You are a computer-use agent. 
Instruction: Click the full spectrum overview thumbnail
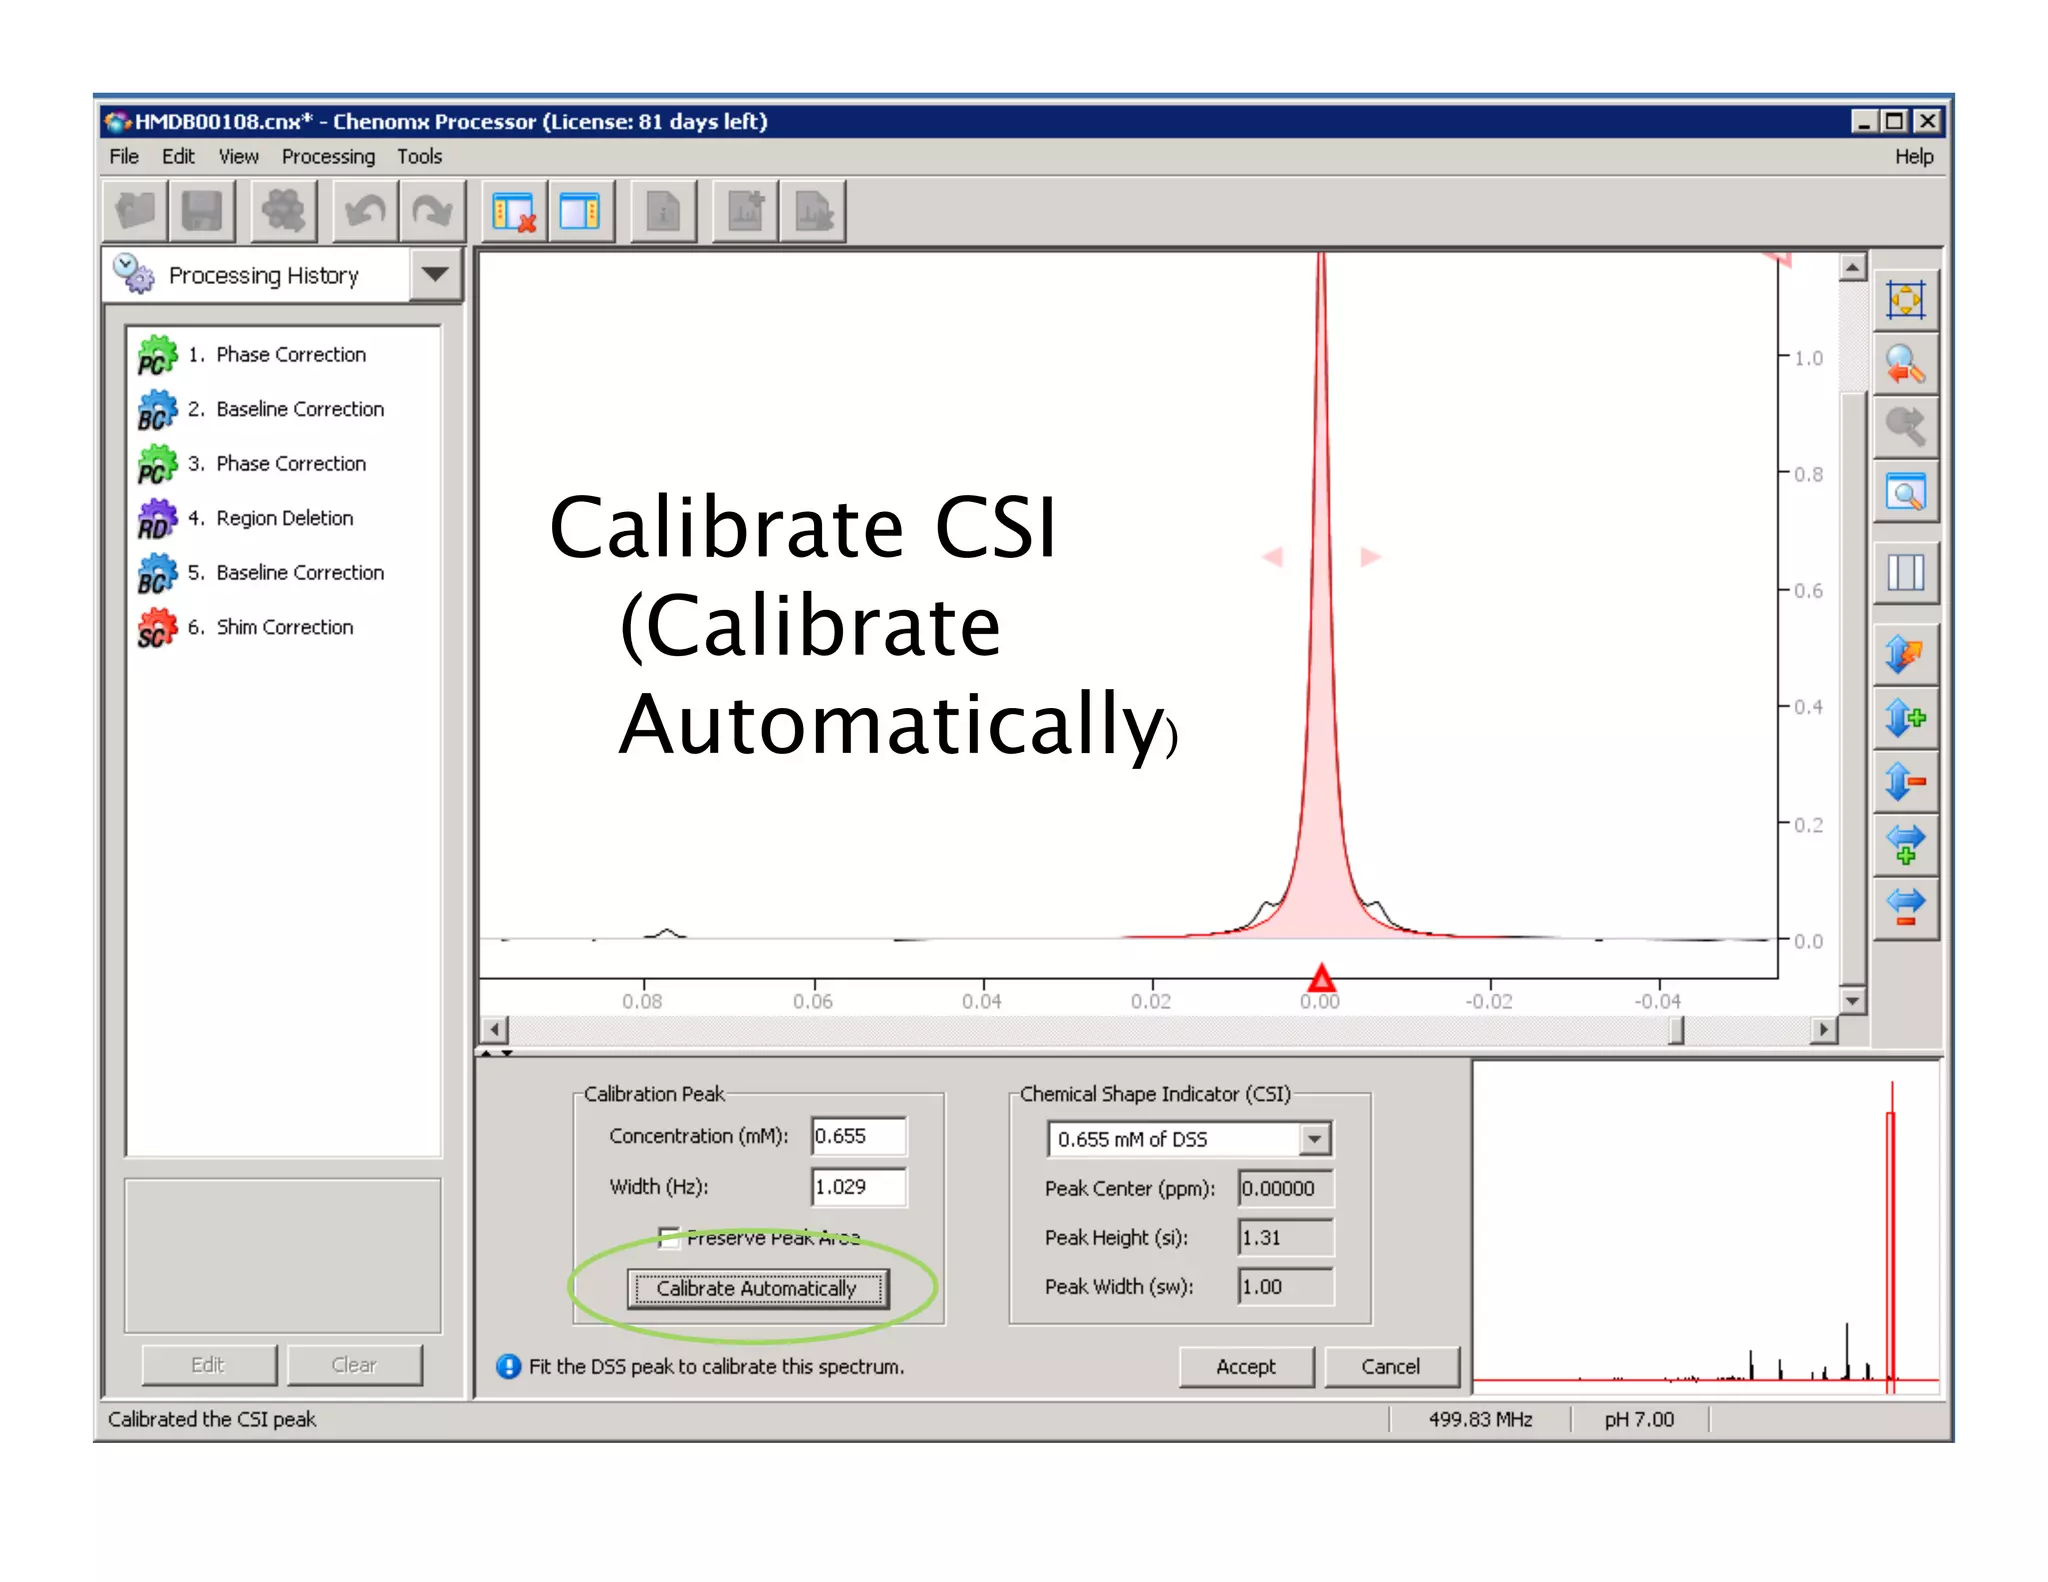tap(1706, 1228)
